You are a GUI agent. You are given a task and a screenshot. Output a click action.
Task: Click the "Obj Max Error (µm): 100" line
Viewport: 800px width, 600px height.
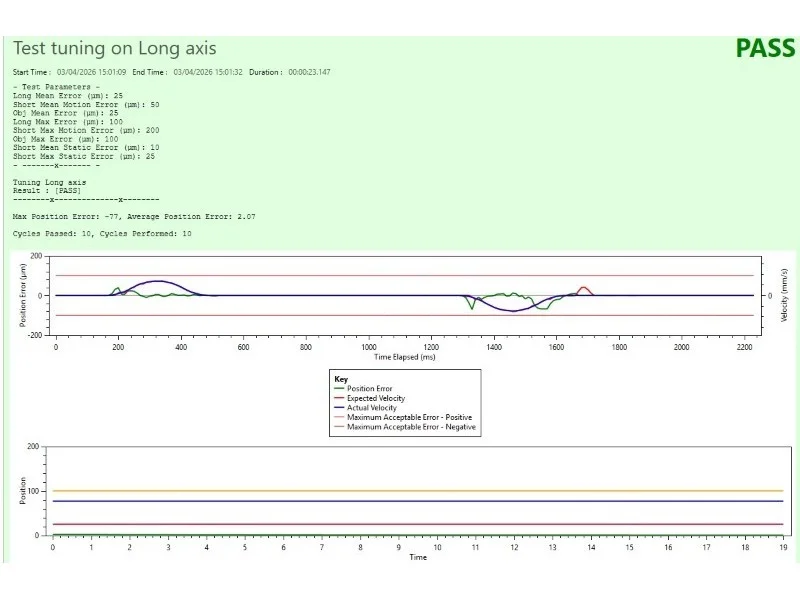point(65,139)
